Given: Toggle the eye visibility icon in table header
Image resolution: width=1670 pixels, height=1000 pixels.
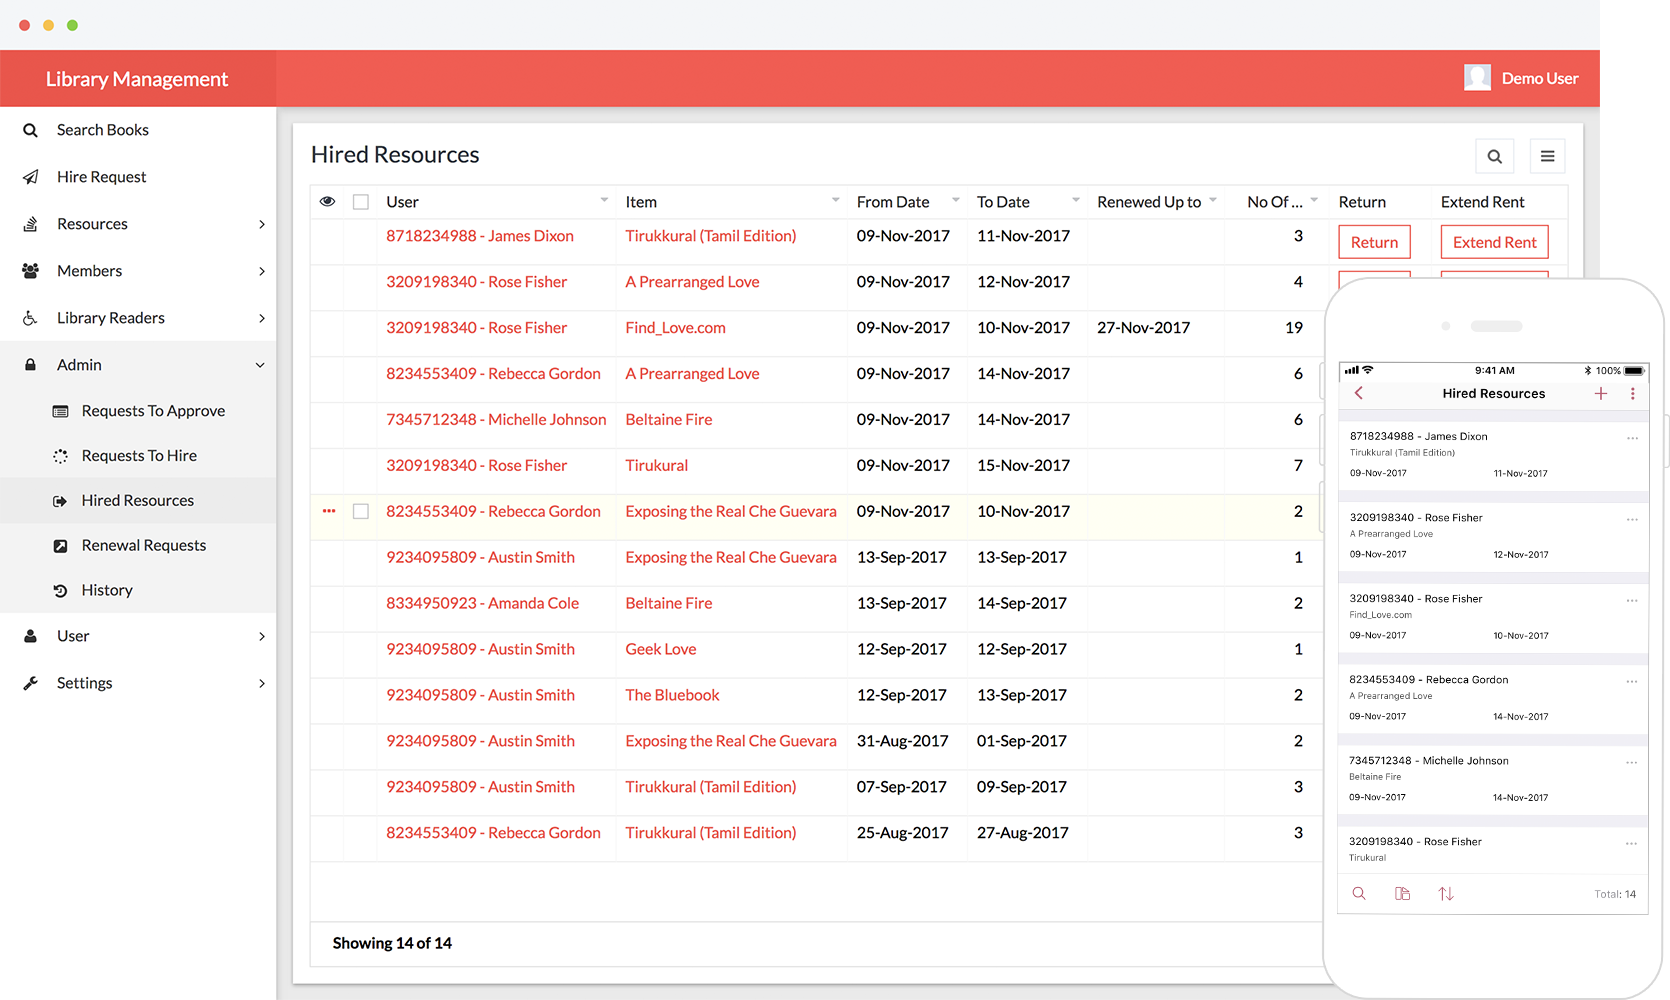Looking at the screenshot, I should pos(327,202).
